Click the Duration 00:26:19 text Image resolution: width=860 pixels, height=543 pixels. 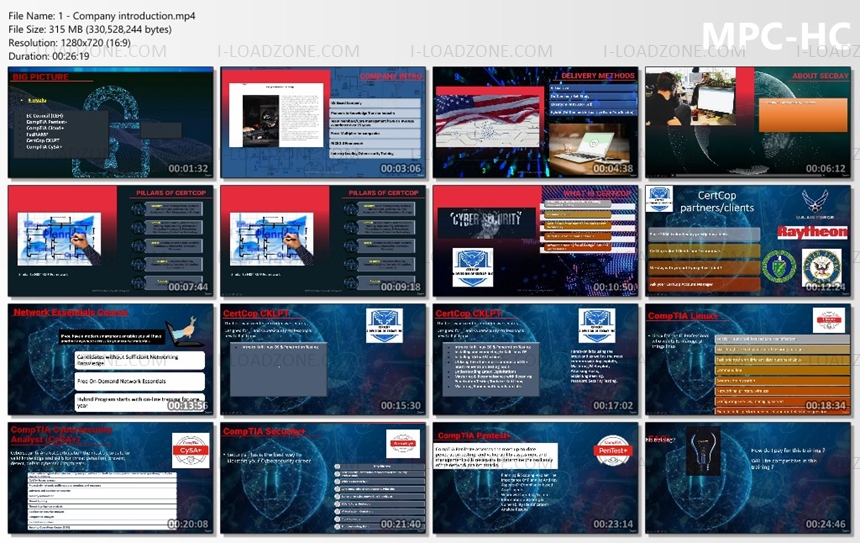(49, 56)
